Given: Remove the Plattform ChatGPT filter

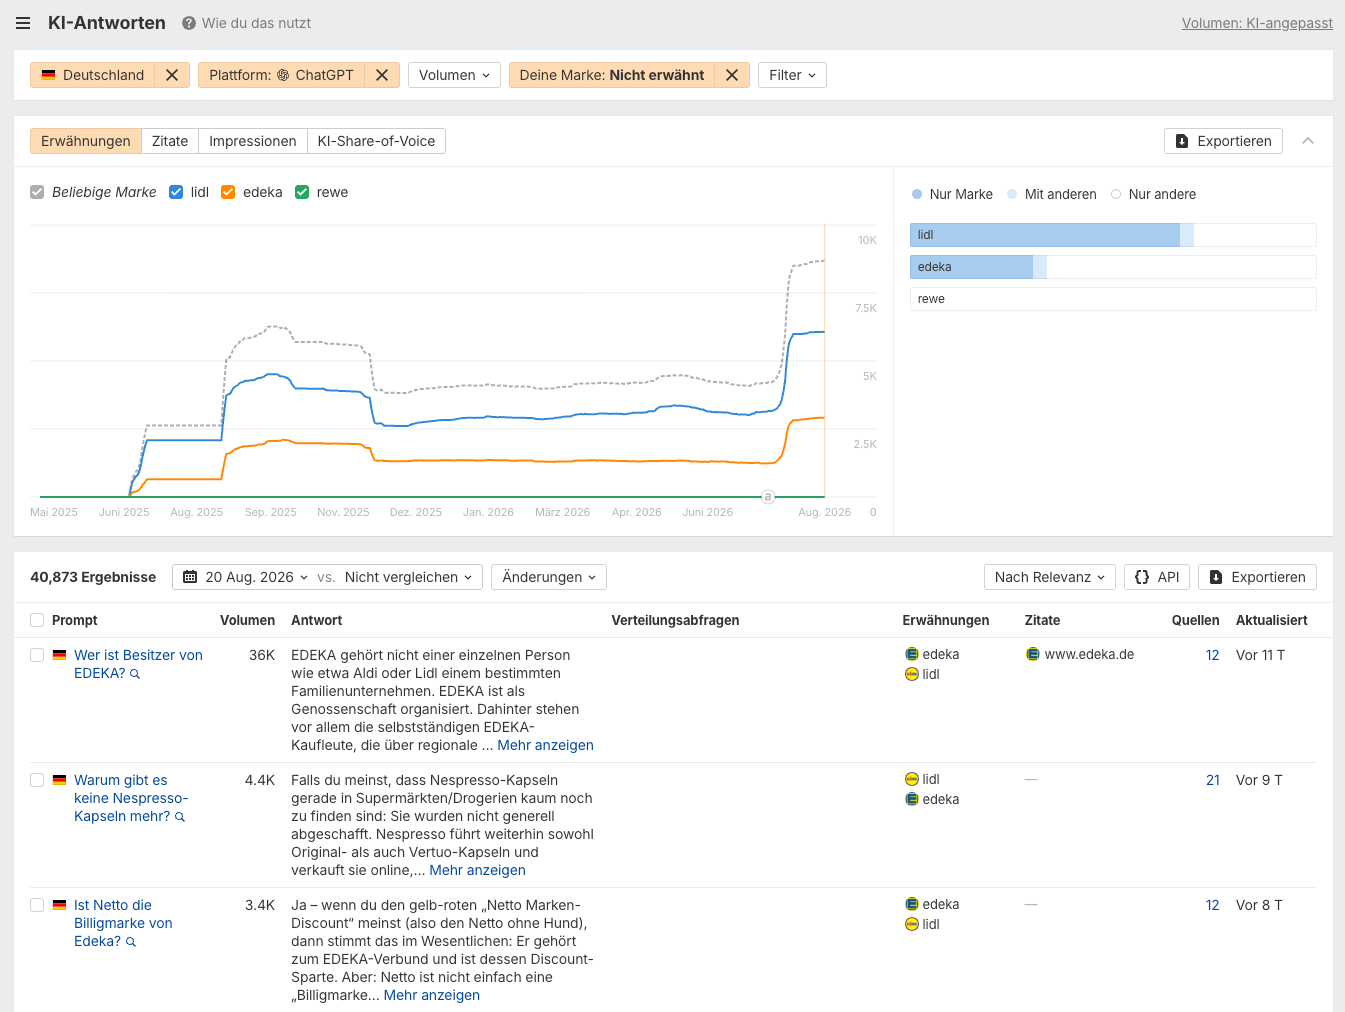Looking at the screenshot, I should 382,75.
